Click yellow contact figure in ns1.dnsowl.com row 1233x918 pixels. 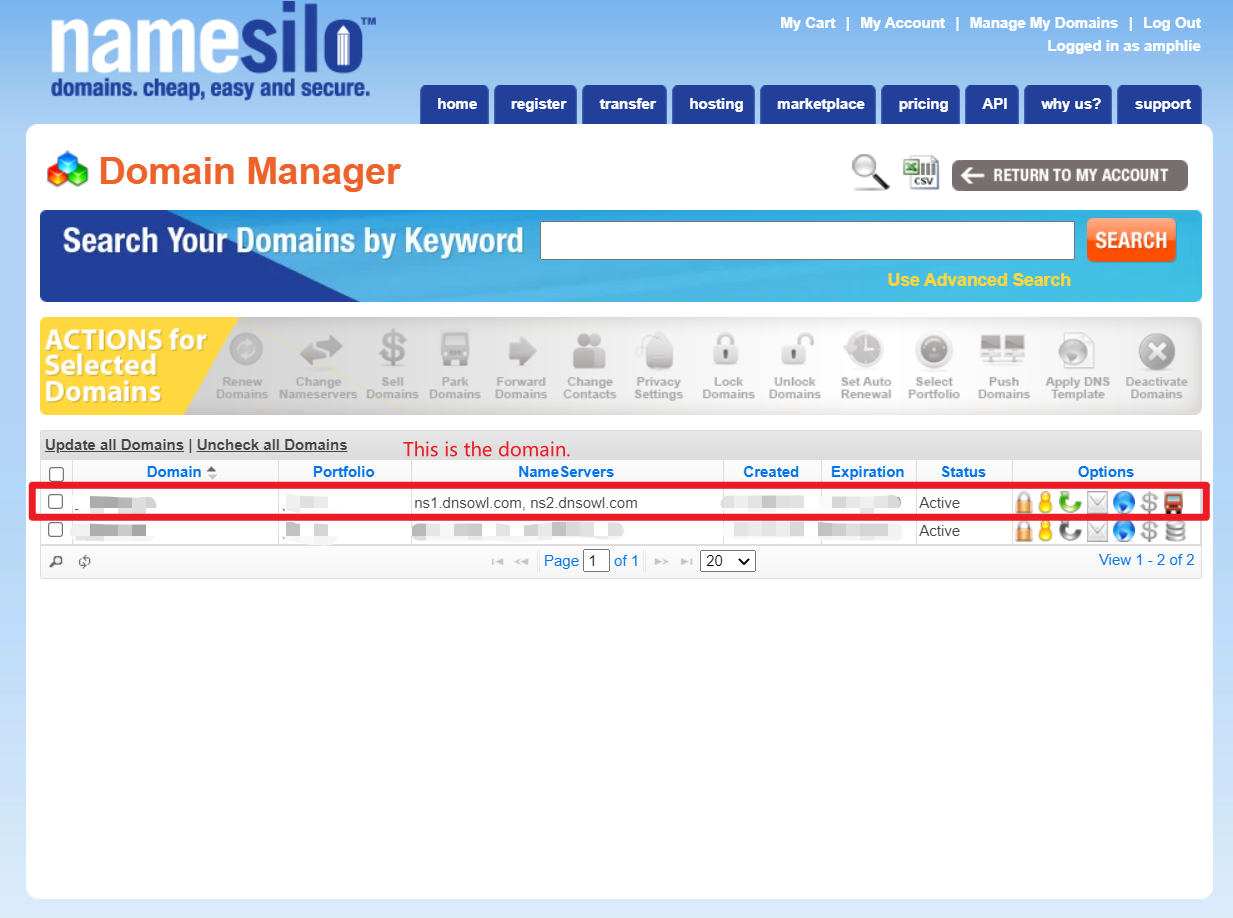[1046, 502]
